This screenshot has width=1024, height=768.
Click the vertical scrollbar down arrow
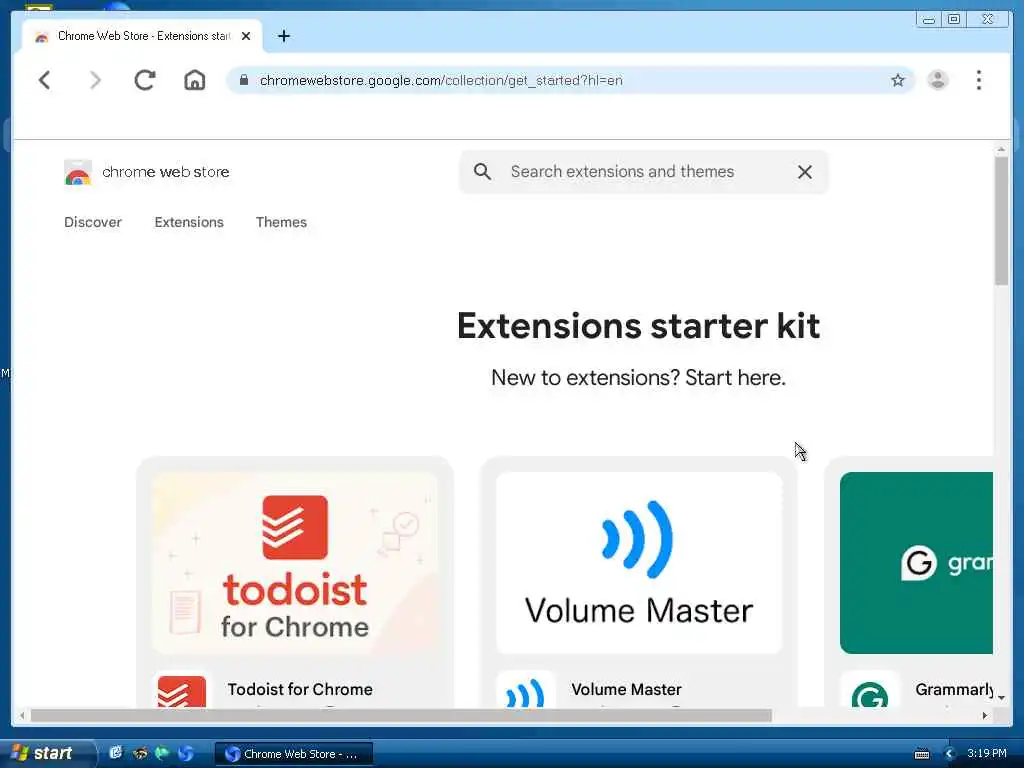point(1001,698)
